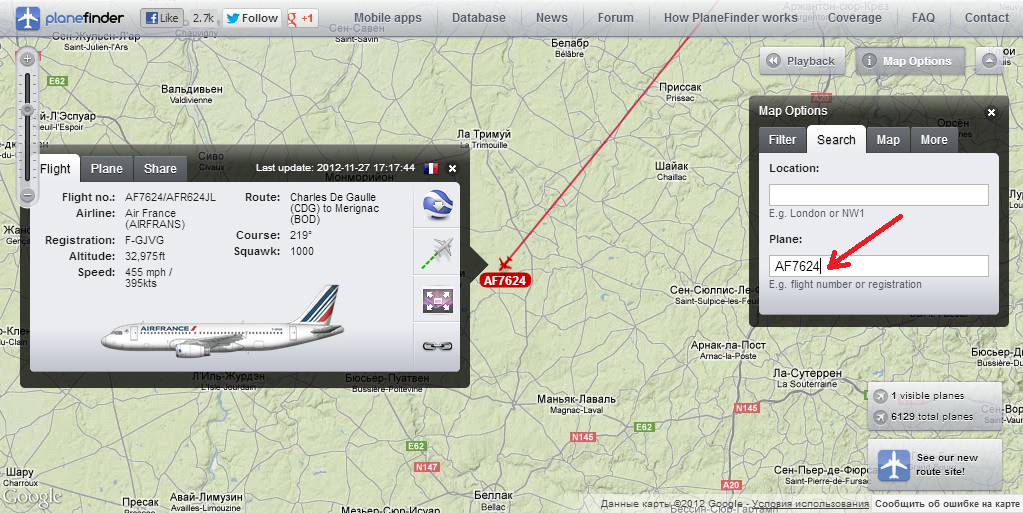Collapse the panel with the up-arrow button
1023x513 pixels.
990,61
